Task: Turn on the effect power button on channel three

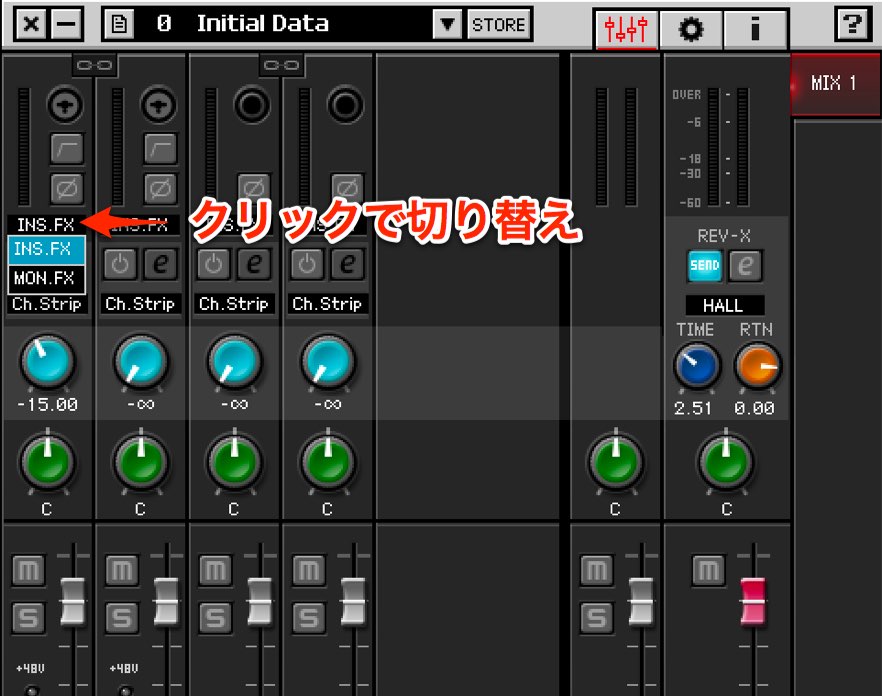Action: tap(213, 263)
